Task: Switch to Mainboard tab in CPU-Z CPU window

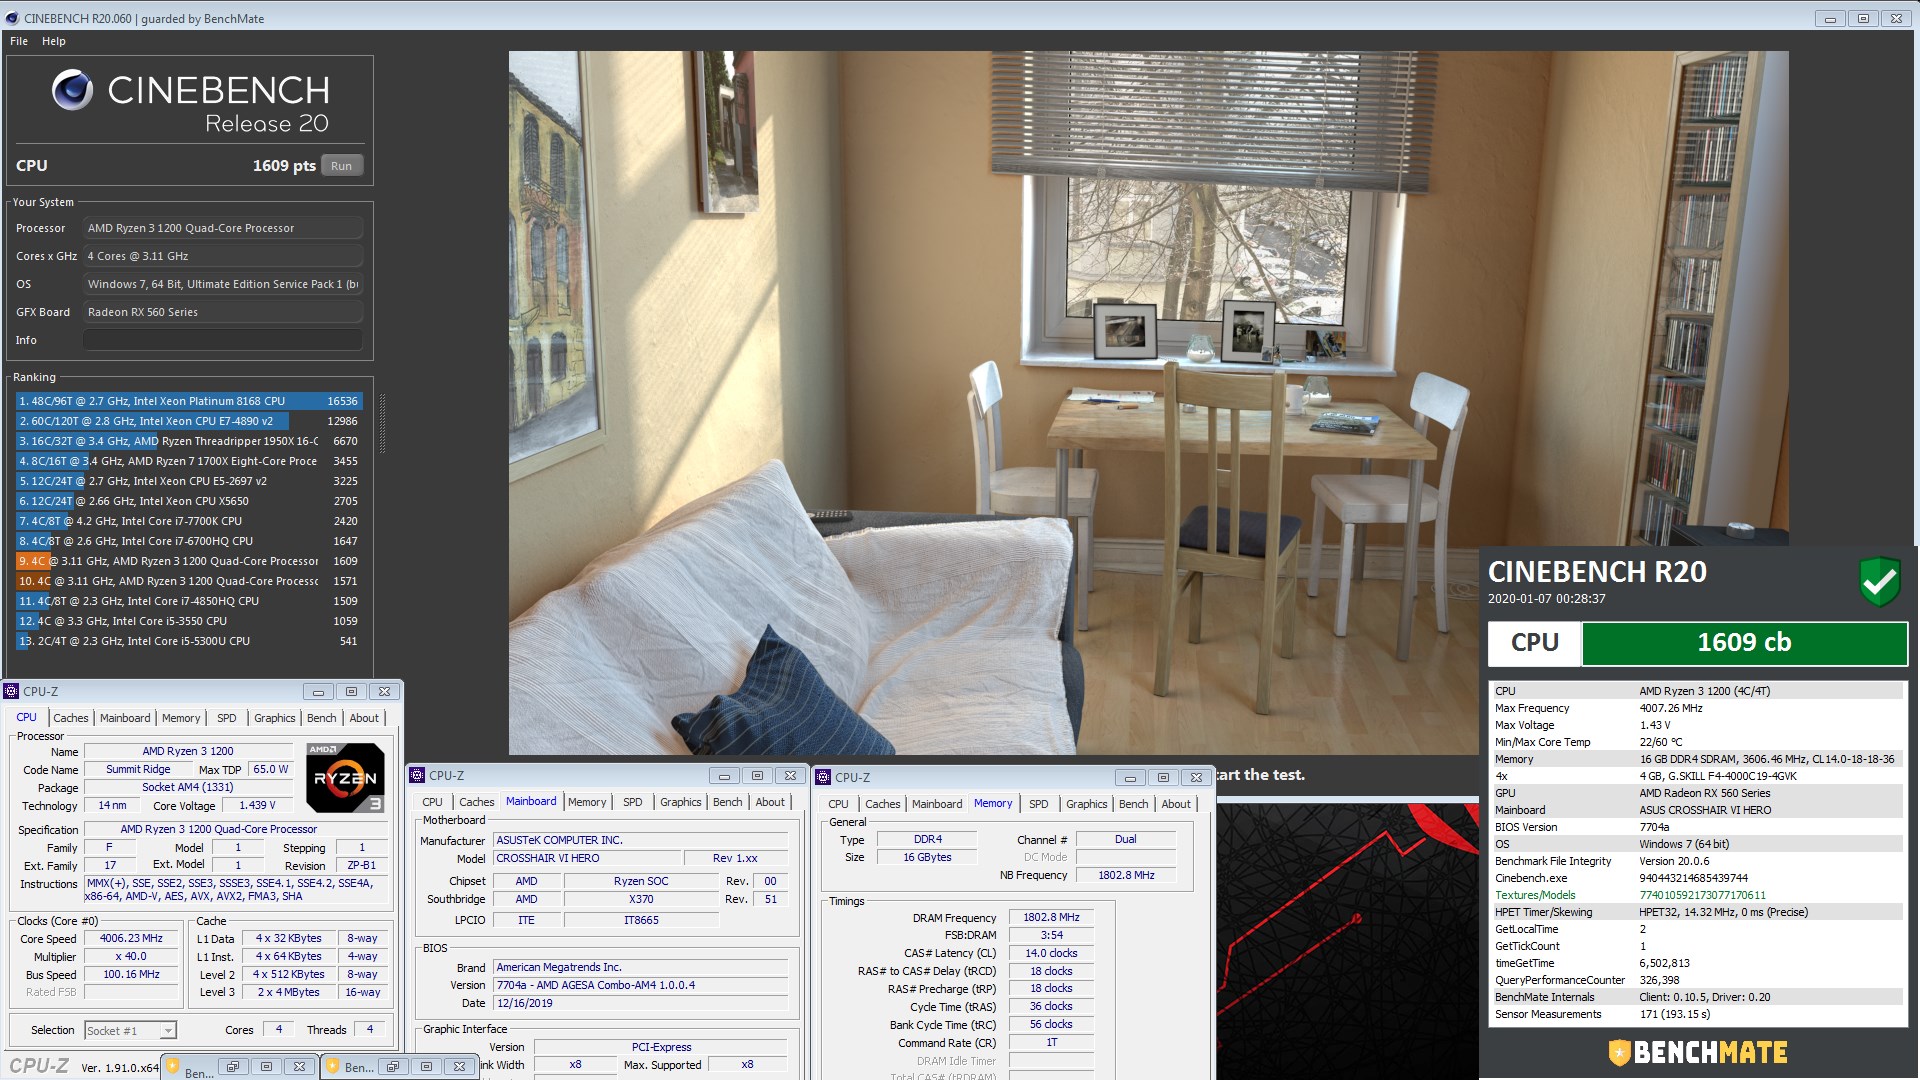Action: tap(125, 718)
